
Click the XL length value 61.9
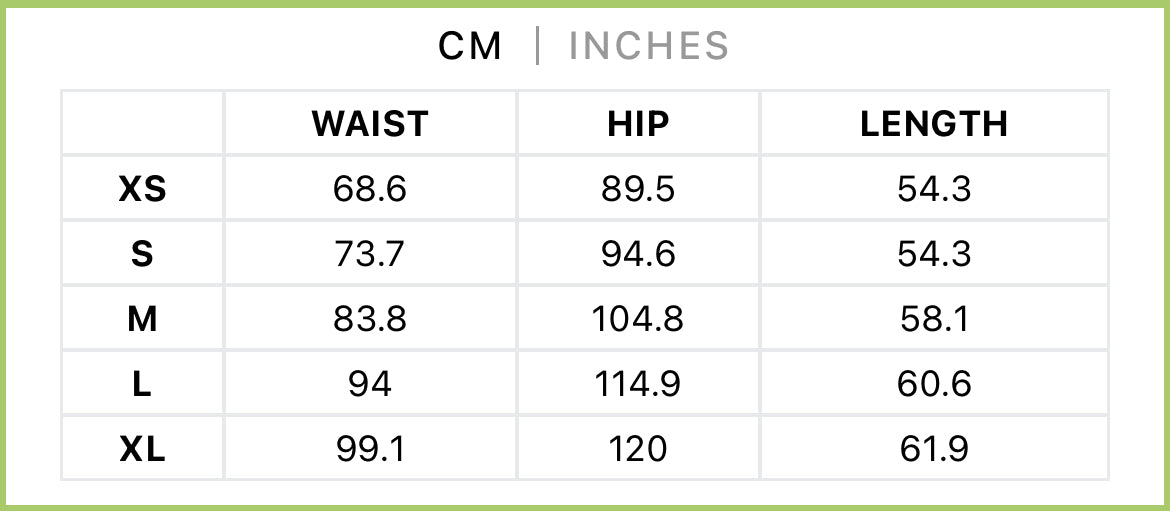[x=934, y=450]
